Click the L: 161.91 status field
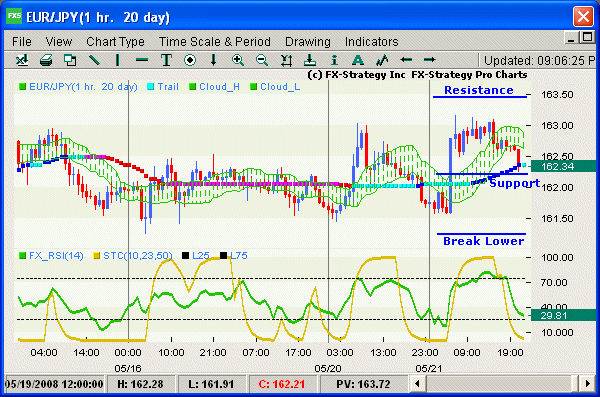The width and height of the screenshot is (600, 397). (x=211, y=384)
